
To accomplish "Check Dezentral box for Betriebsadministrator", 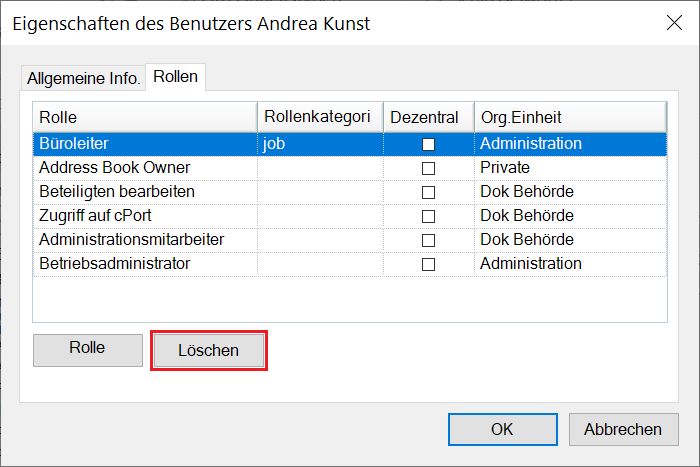I will pos(428,265).
